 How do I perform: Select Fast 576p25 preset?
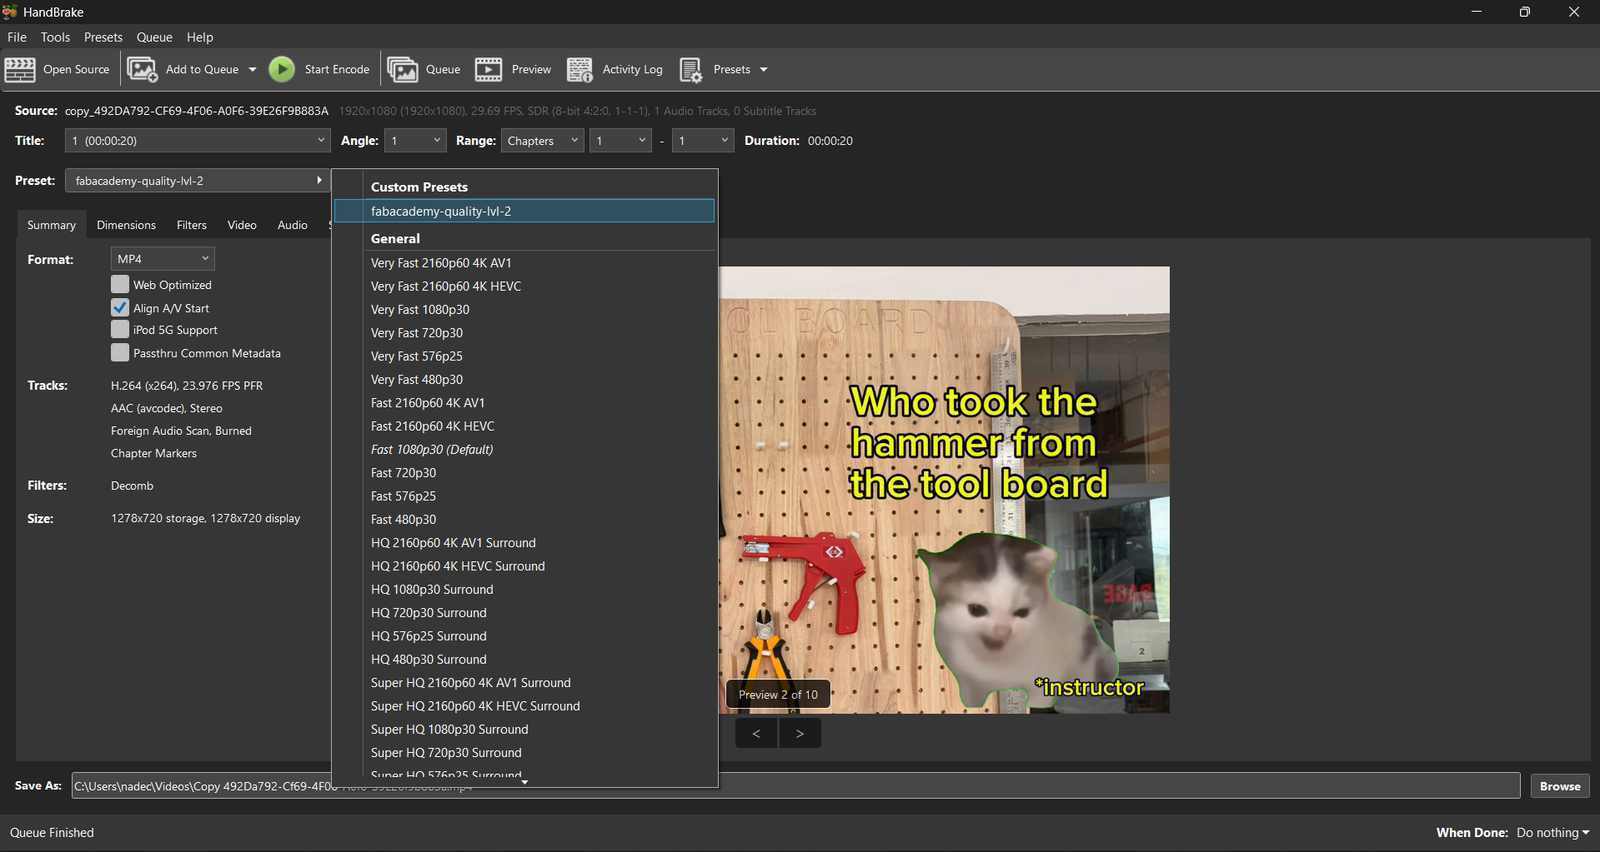tap(524, 496)
